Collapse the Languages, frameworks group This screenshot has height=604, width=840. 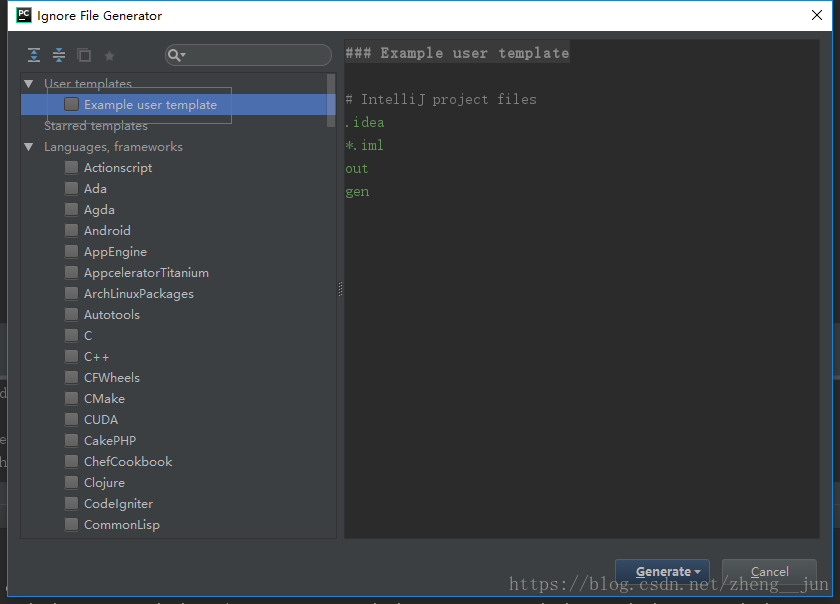(x=29, y=147)
